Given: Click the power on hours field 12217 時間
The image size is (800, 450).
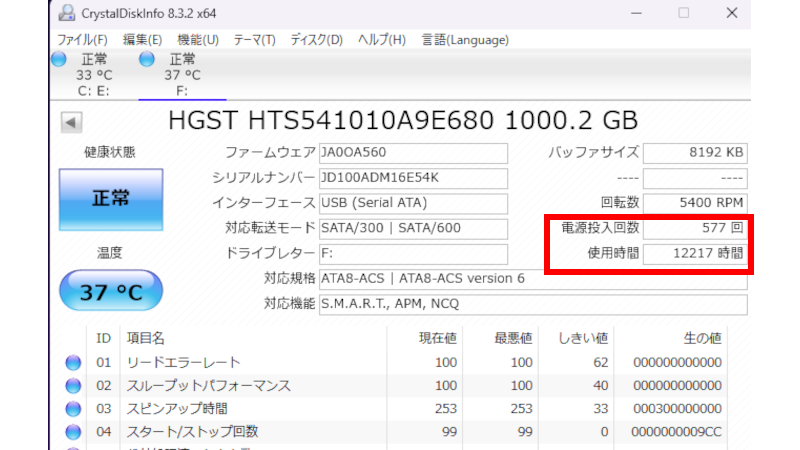Looking at the screenshot, I should (695, 254).
